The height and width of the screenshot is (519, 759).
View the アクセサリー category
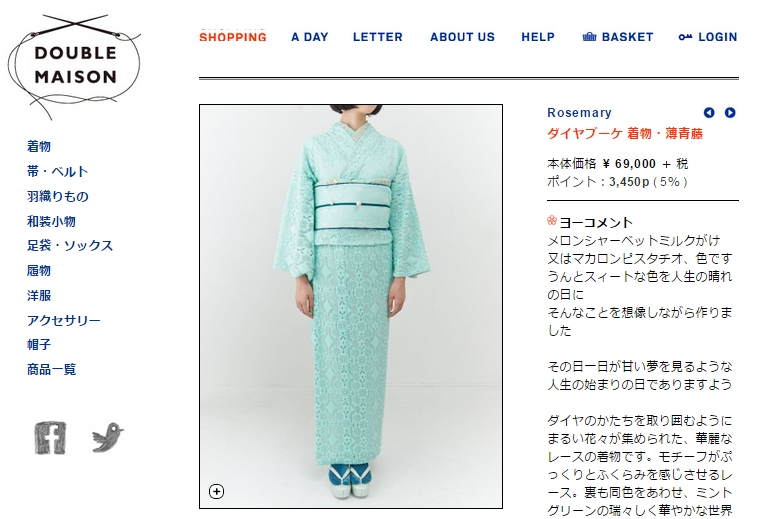point(63,320)
